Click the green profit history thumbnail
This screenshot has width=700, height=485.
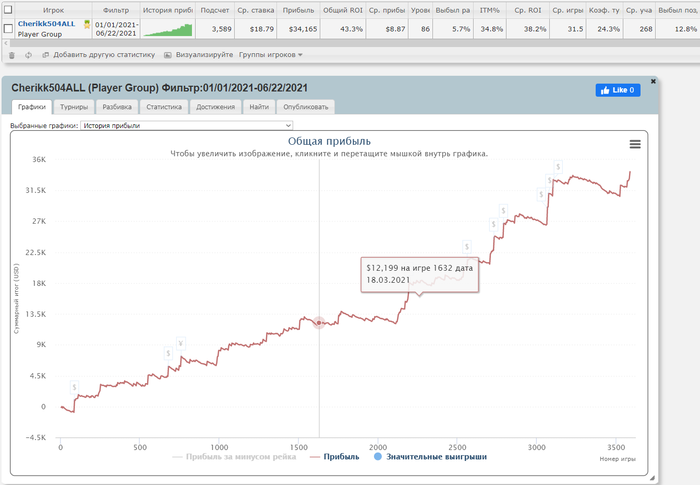click(x=168, y=29)
